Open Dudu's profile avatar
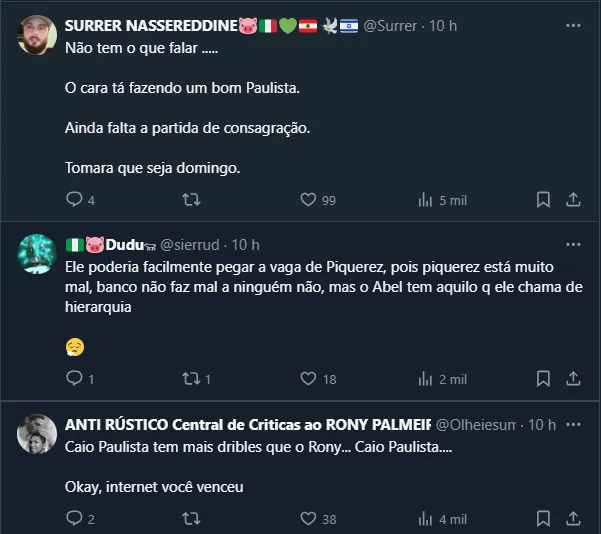This screenshot has width=601, height=534. tap(37, 254)
